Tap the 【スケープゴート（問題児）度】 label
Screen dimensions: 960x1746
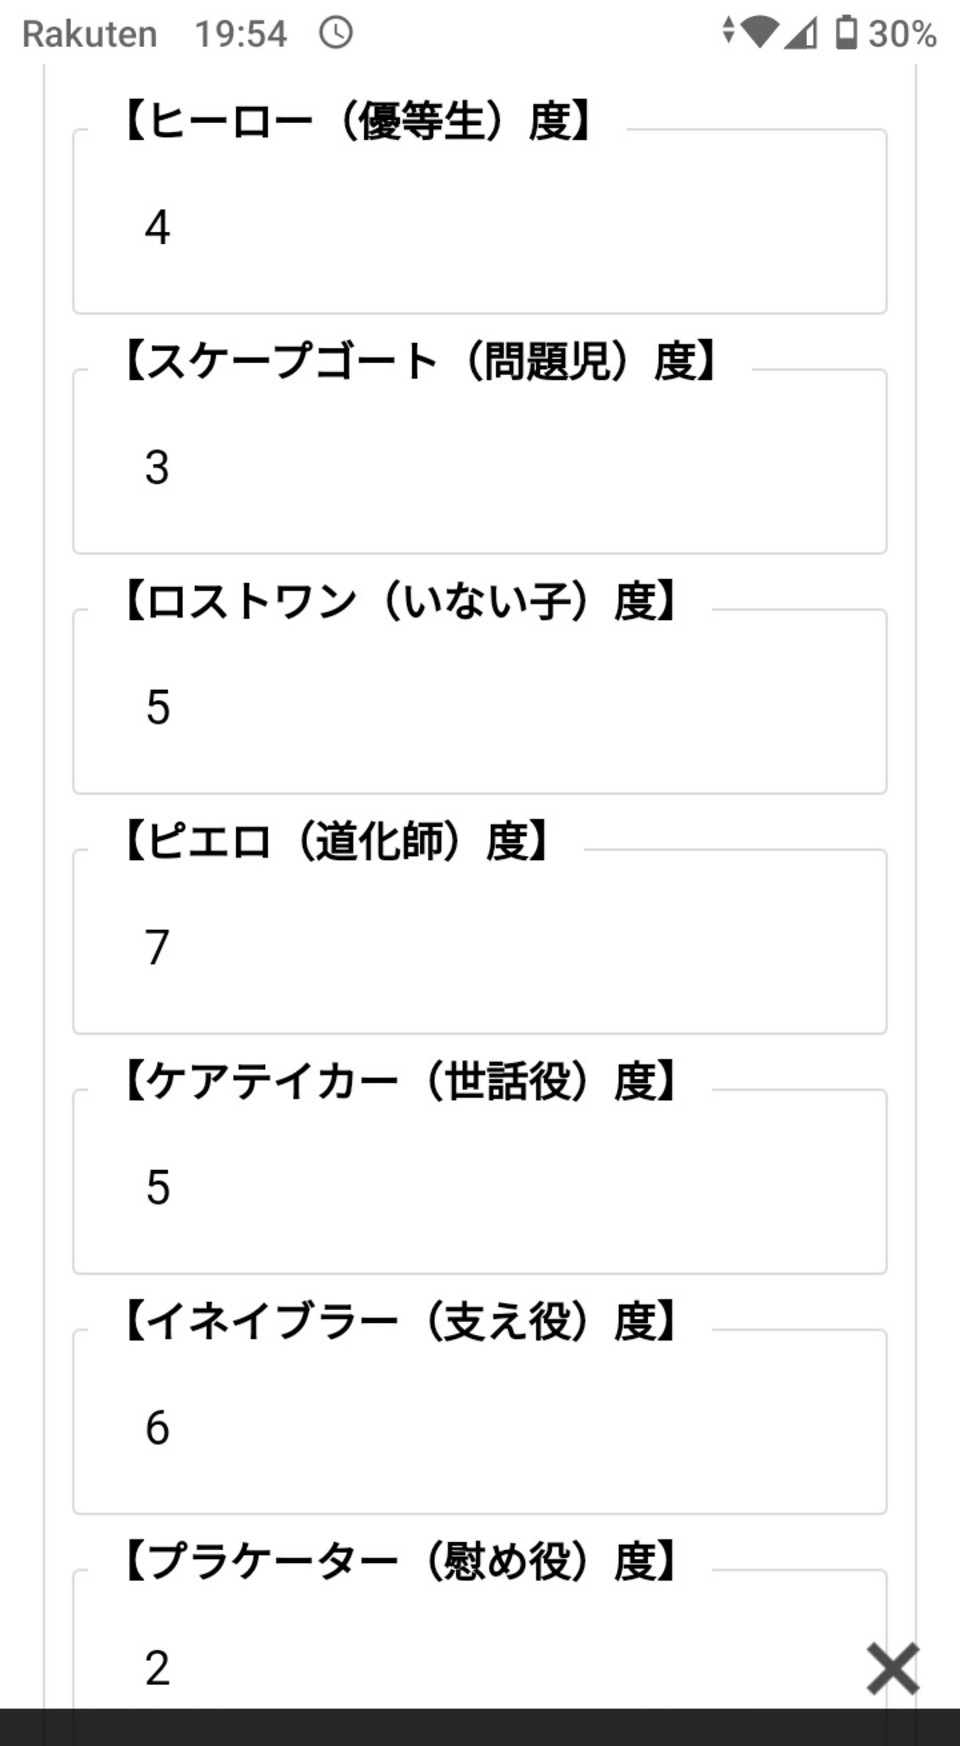pos(421,361)
